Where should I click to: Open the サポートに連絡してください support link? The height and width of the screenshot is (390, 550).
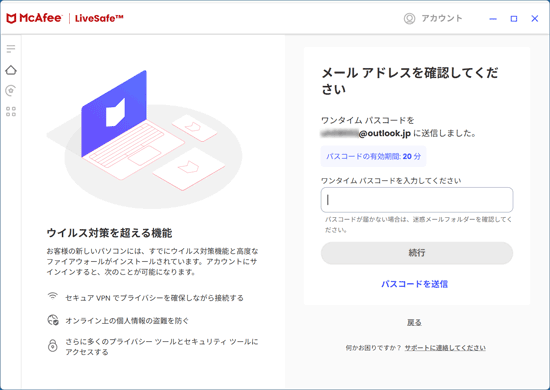[x=445, y=348]
